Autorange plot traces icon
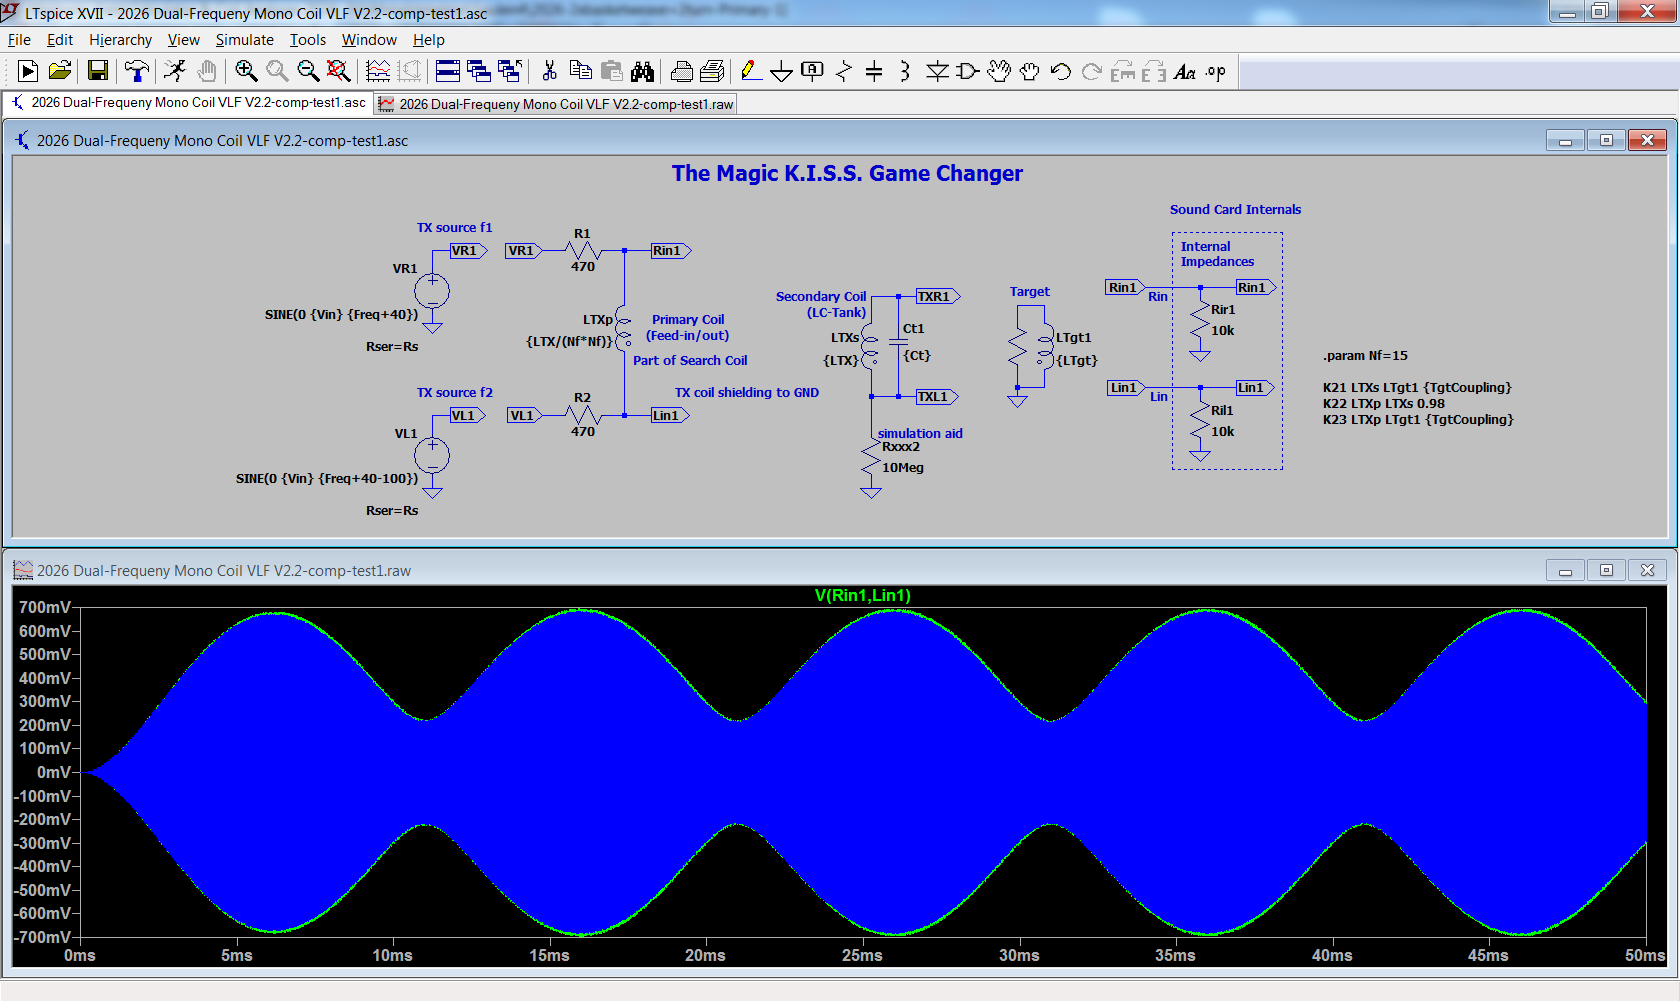This screenshot has height=1002, width=1680. tap(378, 71)
